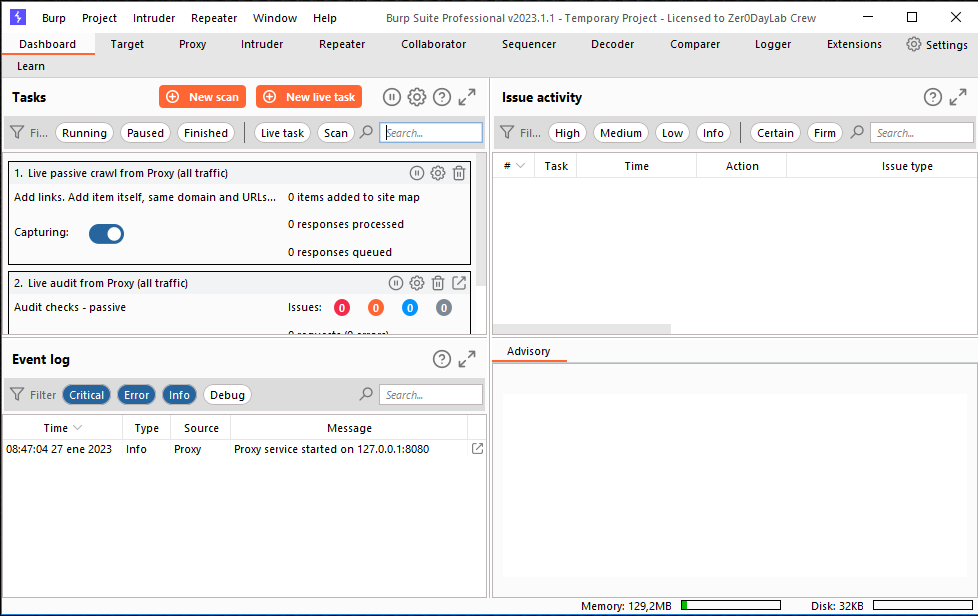Start a New scan
The height and width of the screenshot is (616, 978).
click(202, 97)
